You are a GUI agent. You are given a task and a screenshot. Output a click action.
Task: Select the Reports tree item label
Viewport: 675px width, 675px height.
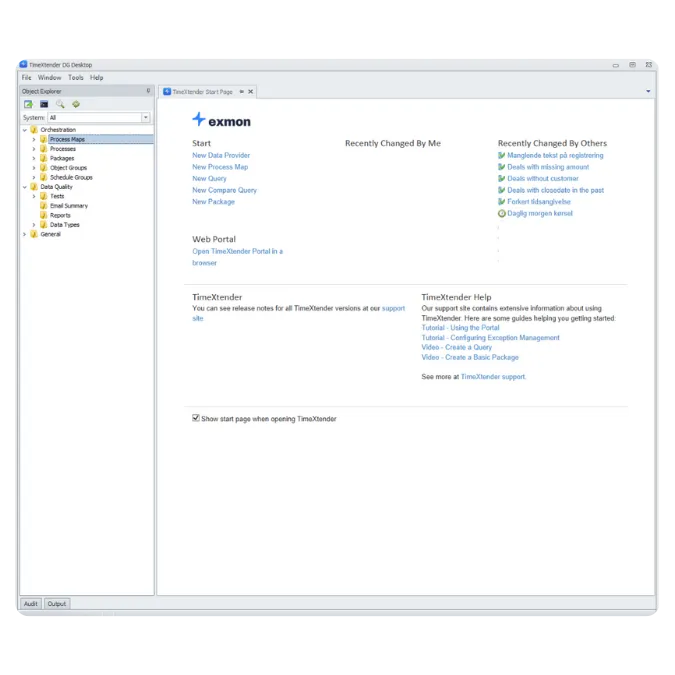pyautogui.click(x=60, y=215)
